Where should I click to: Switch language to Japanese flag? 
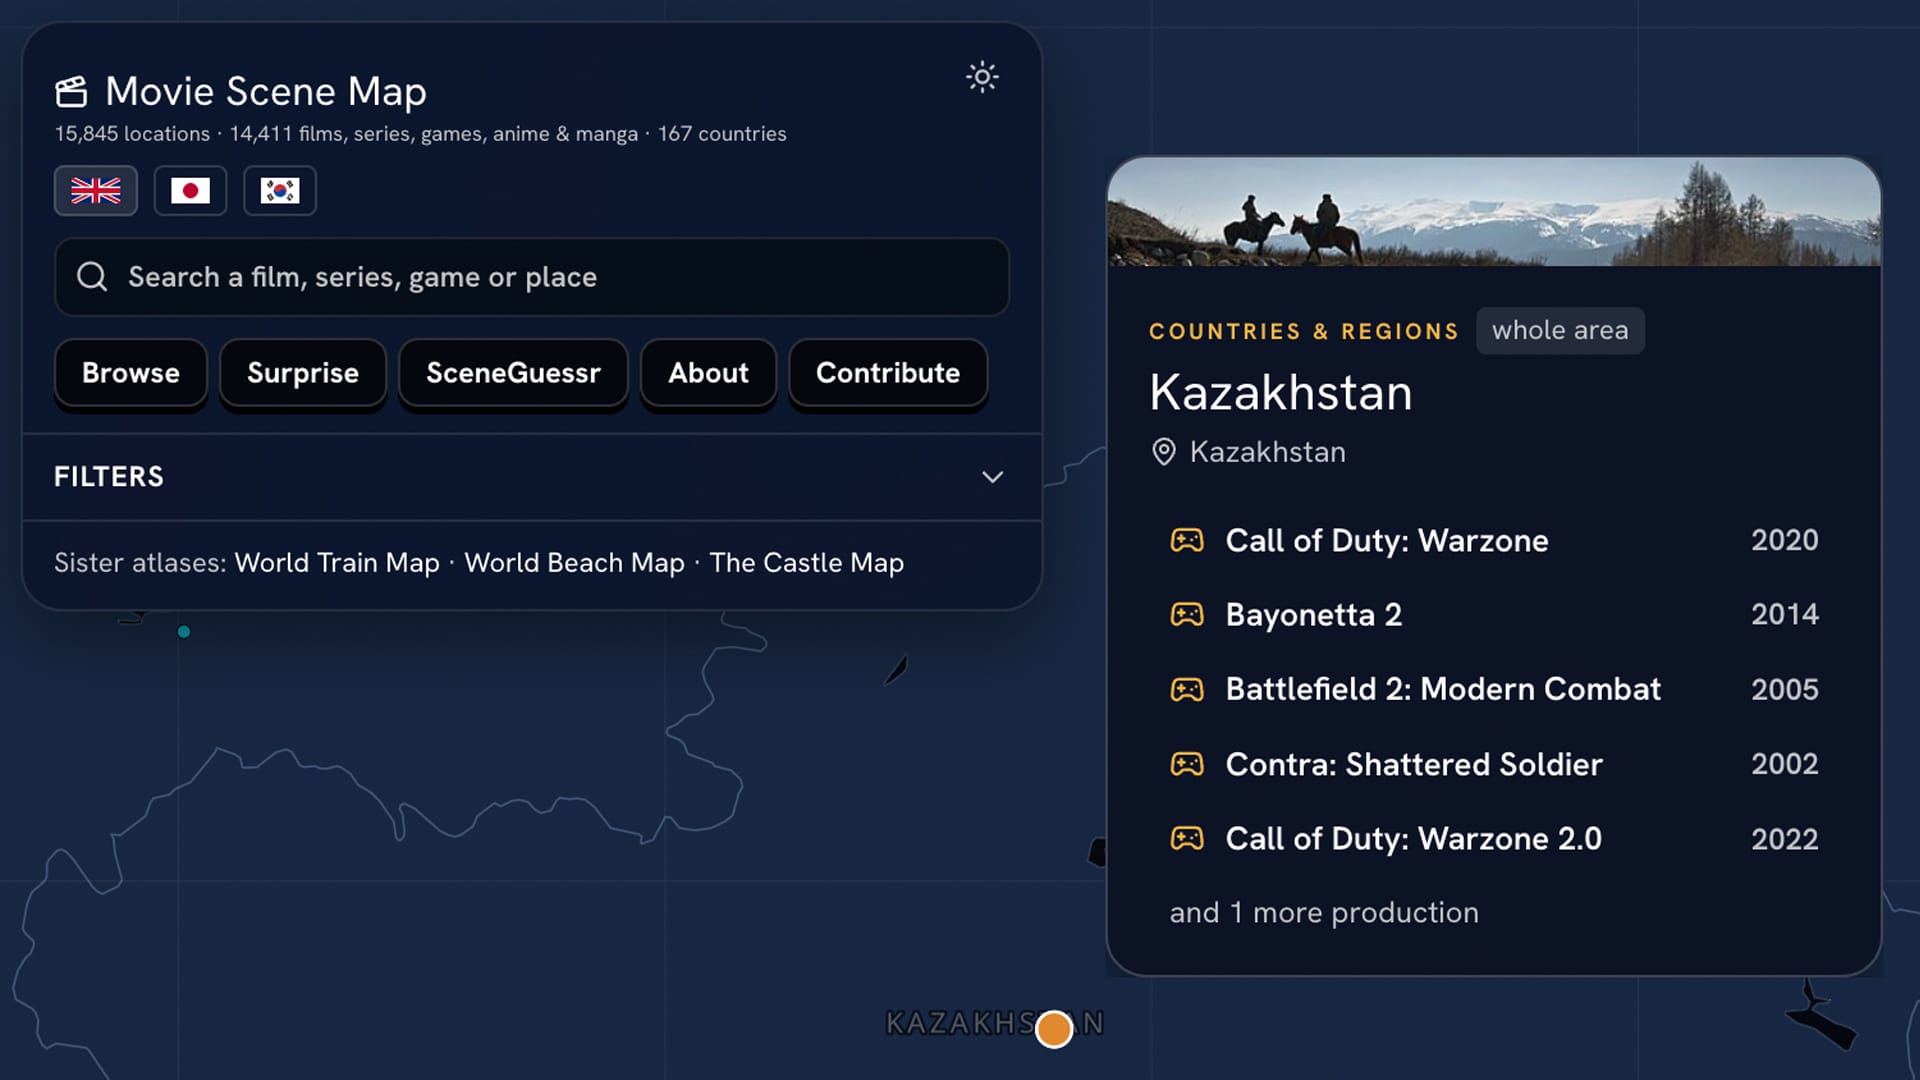(190, 190)
